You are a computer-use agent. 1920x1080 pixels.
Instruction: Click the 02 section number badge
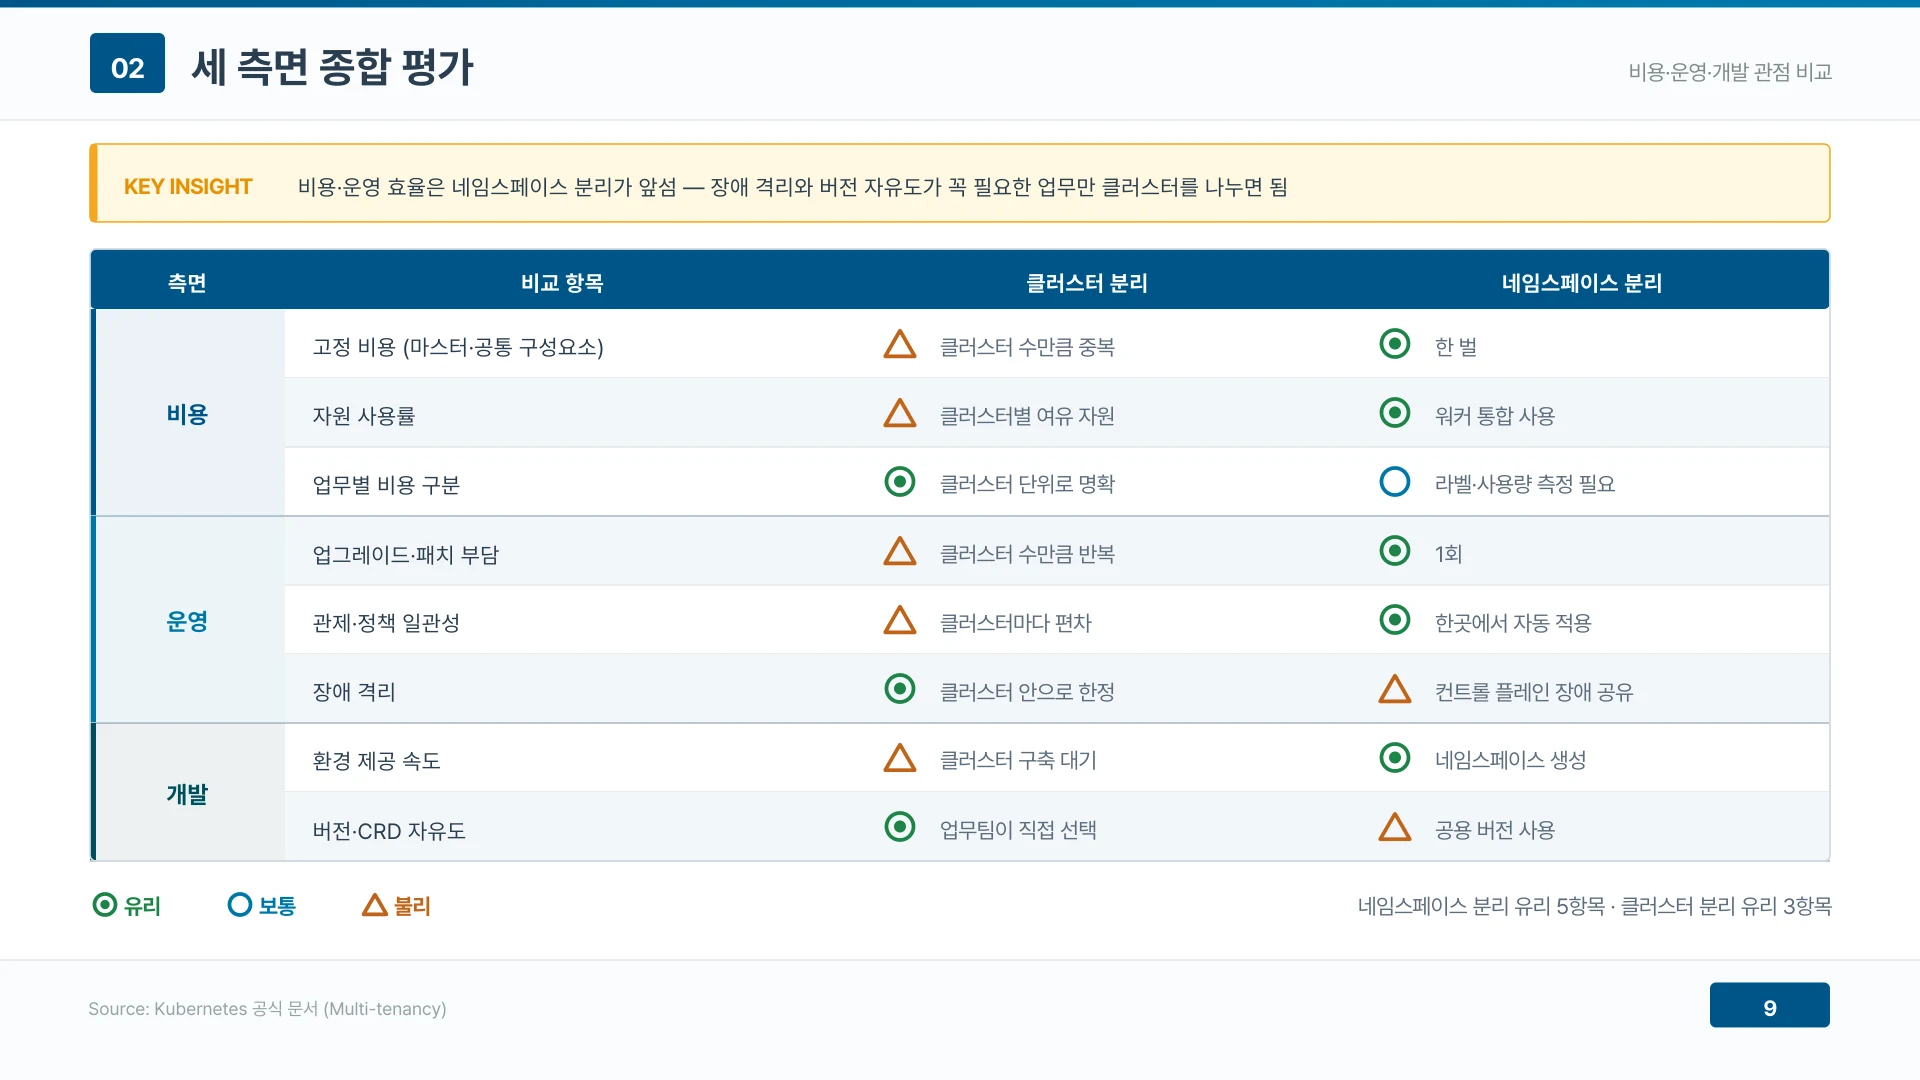pos(127,63)
